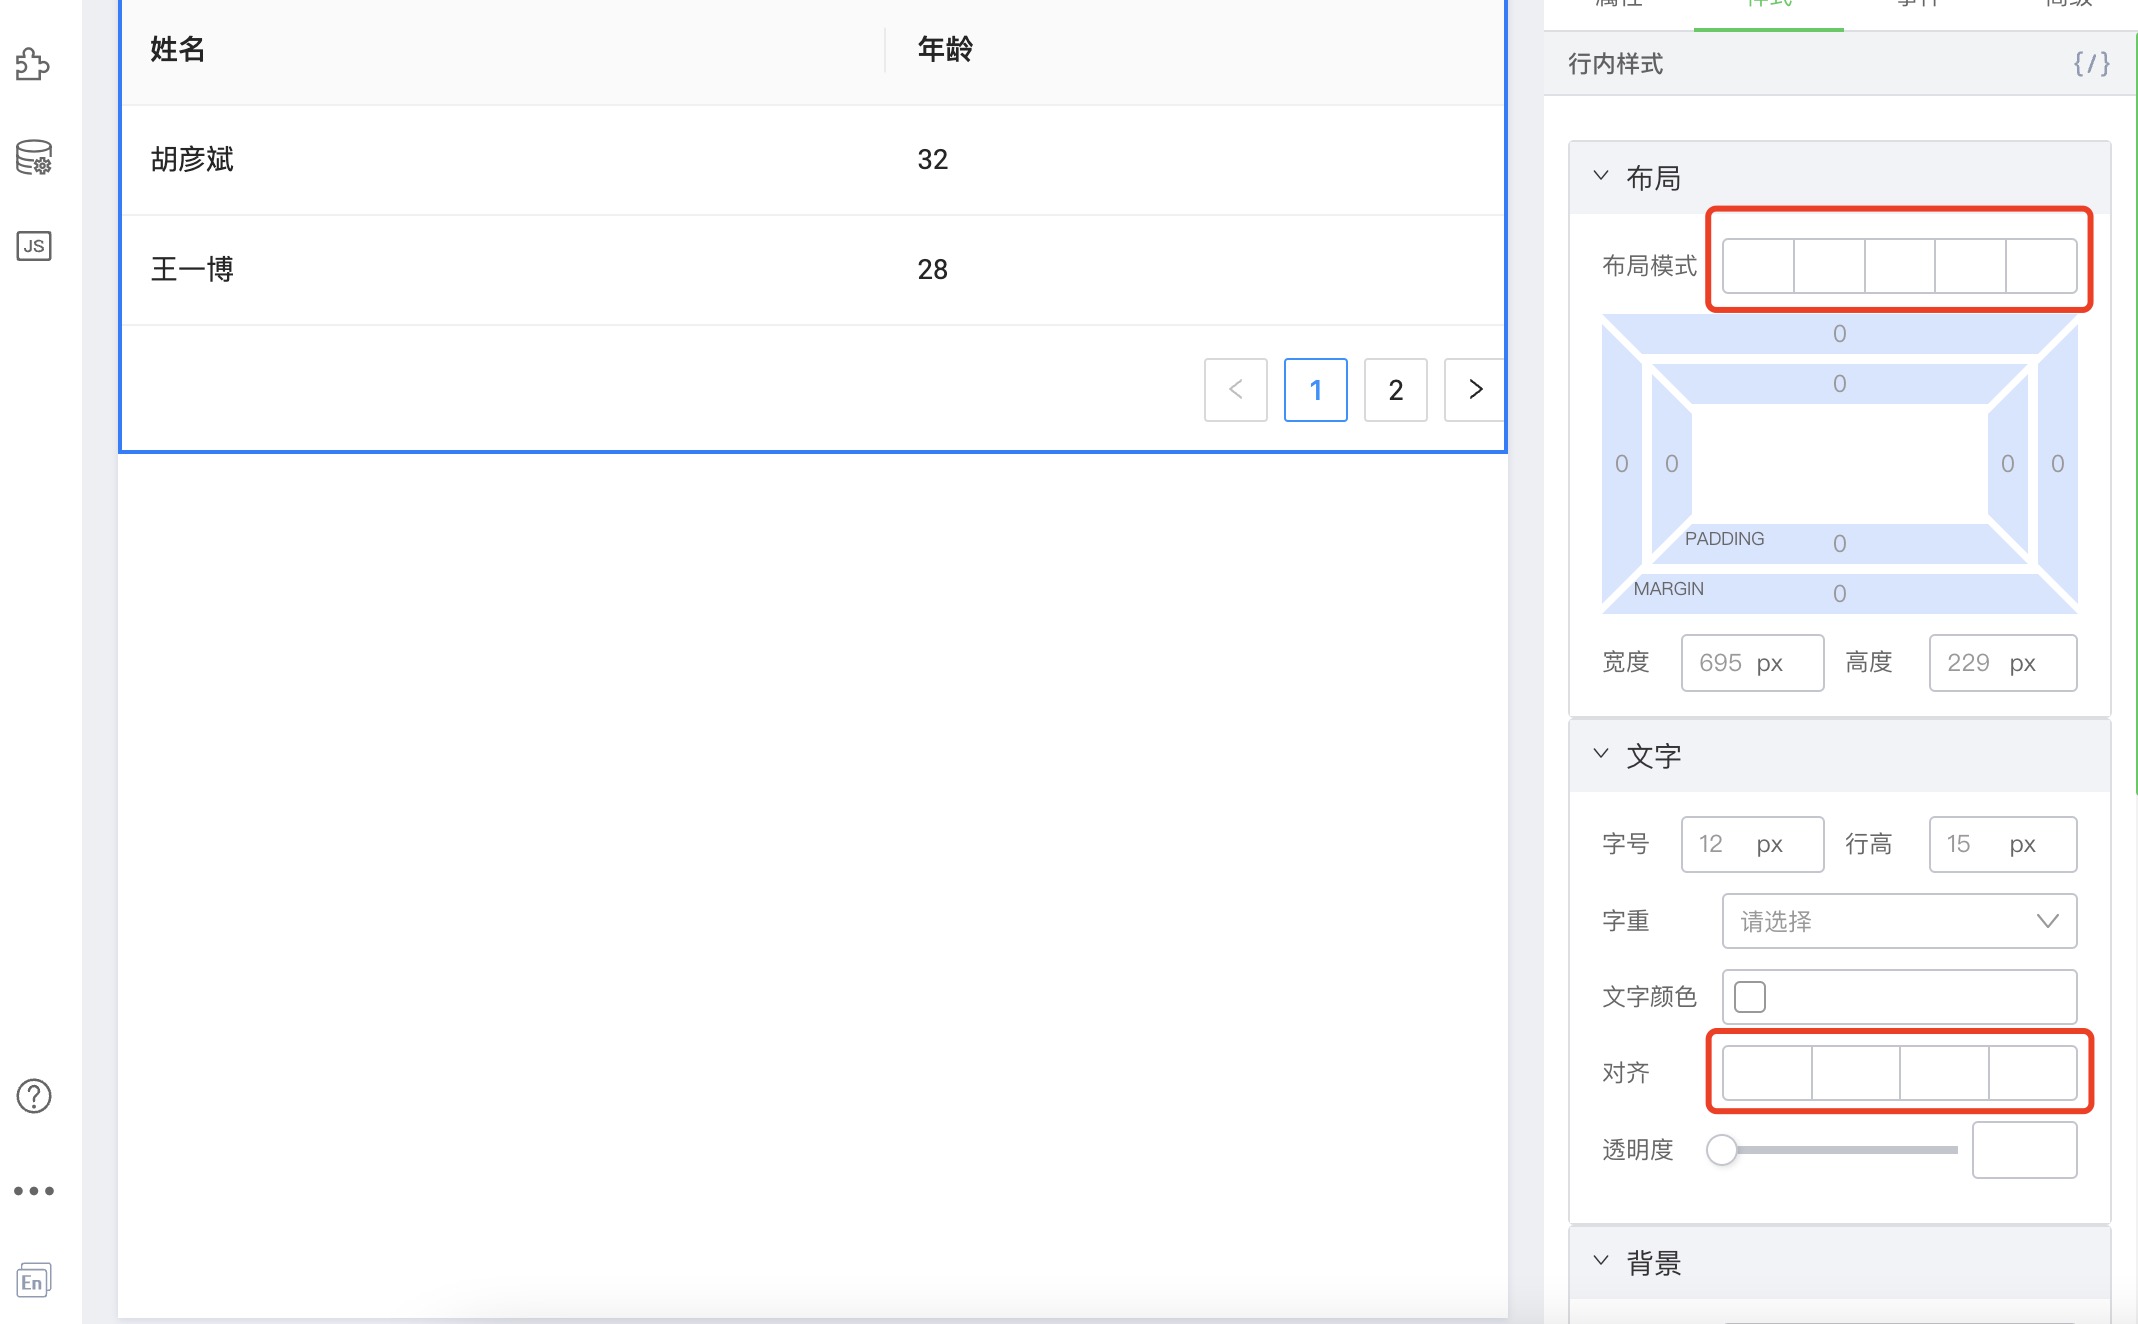Open the more options ellipsis icon
Viewport: 2138px width, 1324px height.
tap(34, 1191)
